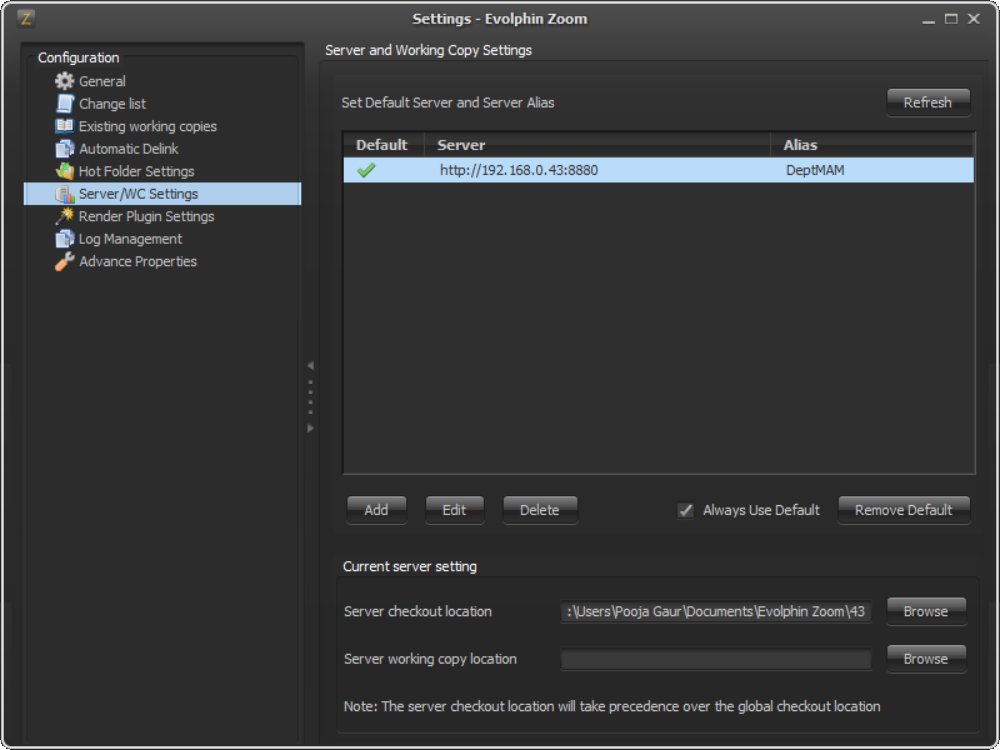
Task: Click the Server working copy location field
Action: (716, 659)
